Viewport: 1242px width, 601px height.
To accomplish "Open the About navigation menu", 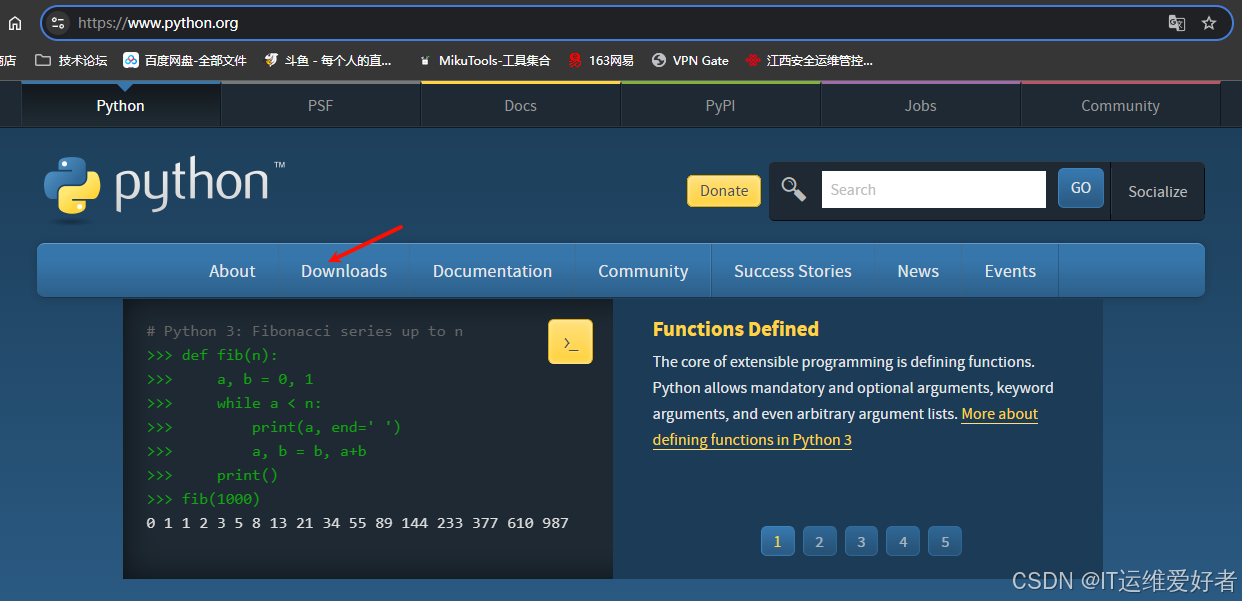I will (x=232, y=271).
